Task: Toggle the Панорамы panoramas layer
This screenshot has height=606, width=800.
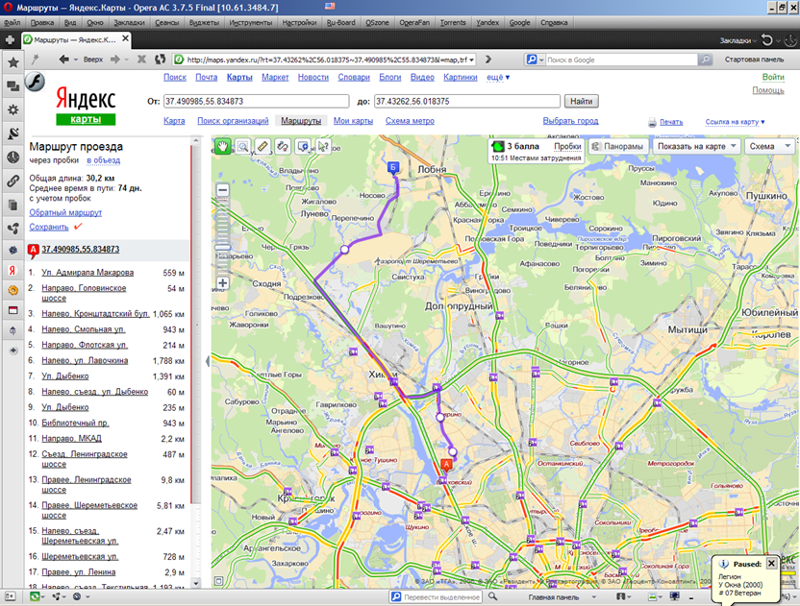Action: tap(618, 147)
